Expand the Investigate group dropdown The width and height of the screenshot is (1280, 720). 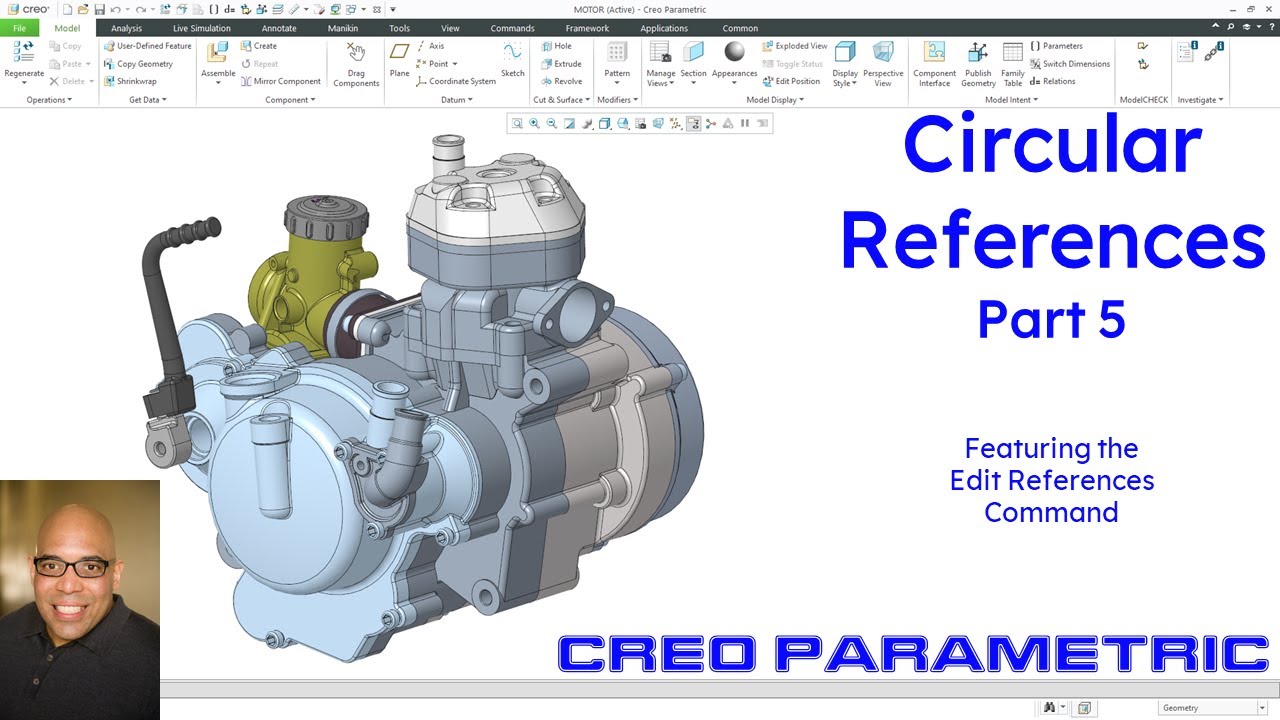(1201, 100)
